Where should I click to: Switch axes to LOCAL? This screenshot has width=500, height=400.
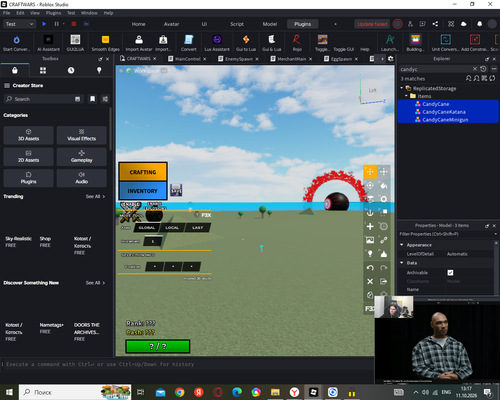172,228
